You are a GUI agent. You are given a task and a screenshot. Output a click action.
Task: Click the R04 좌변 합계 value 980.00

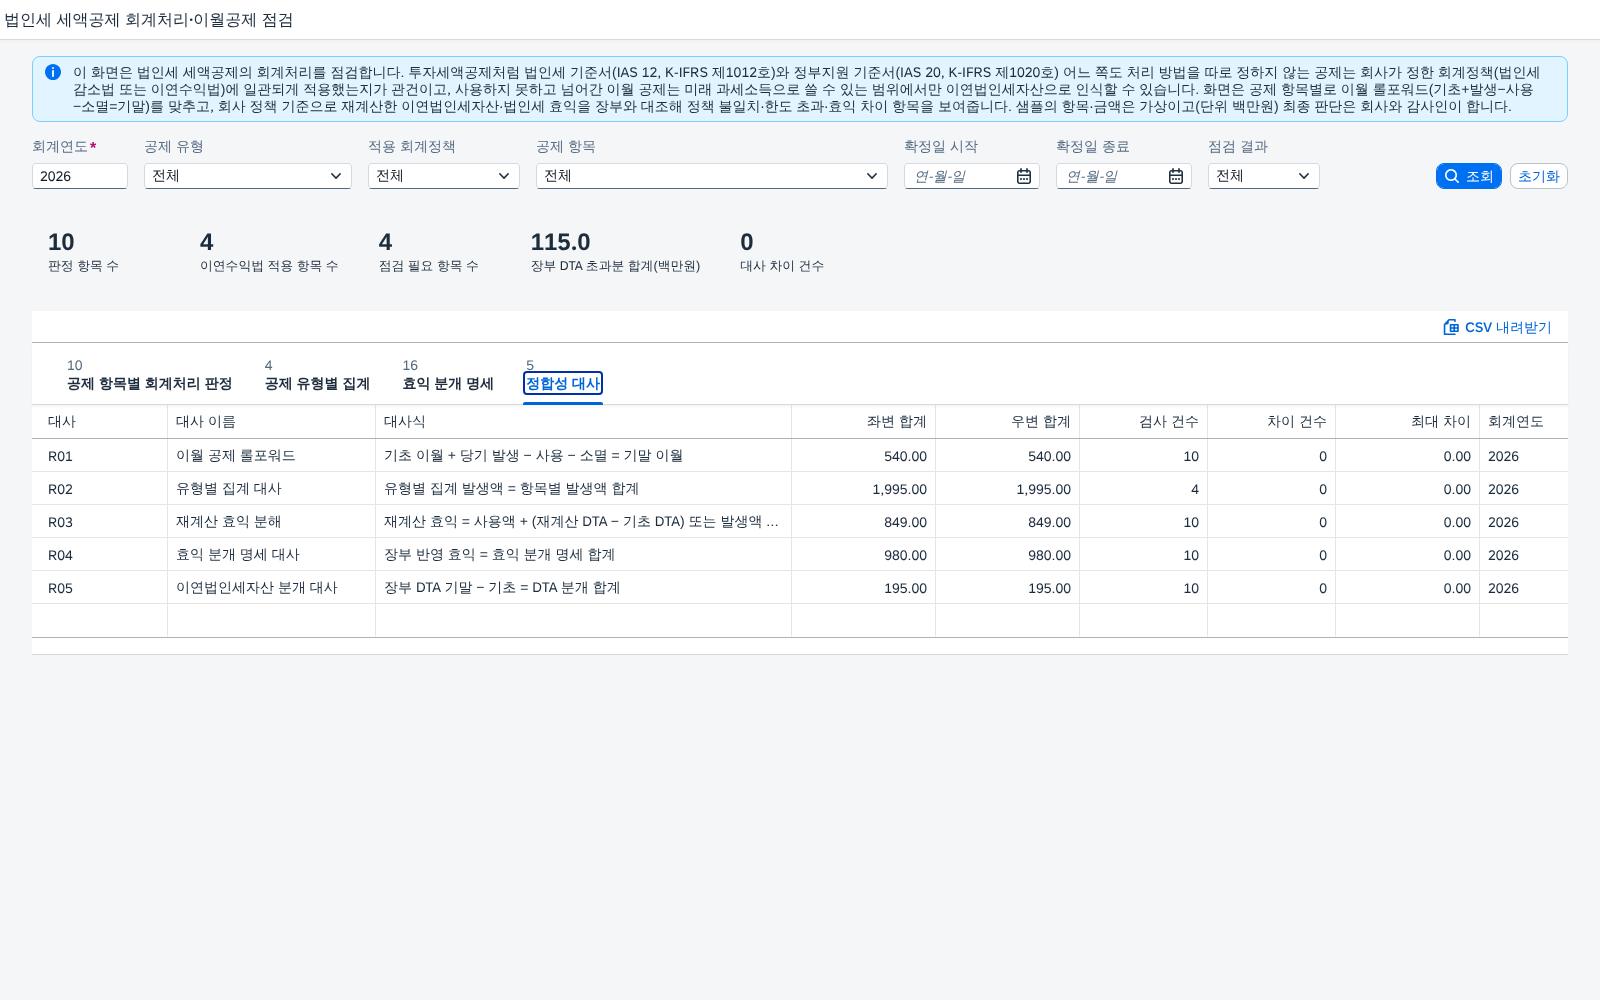905,555
